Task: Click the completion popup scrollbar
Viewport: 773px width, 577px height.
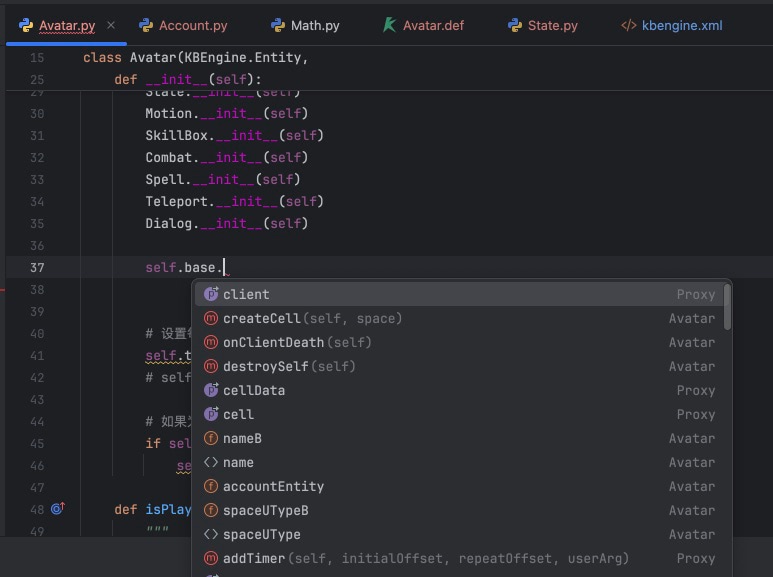Action: pos(727,307)
